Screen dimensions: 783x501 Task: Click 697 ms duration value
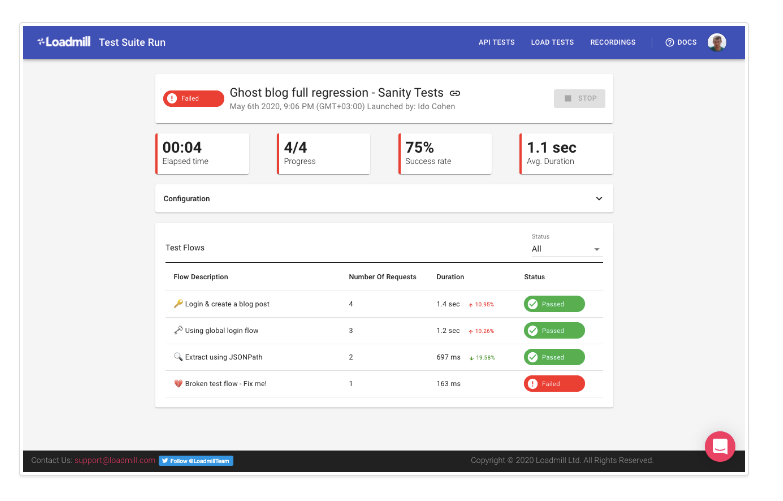click(x=448, y=357)
